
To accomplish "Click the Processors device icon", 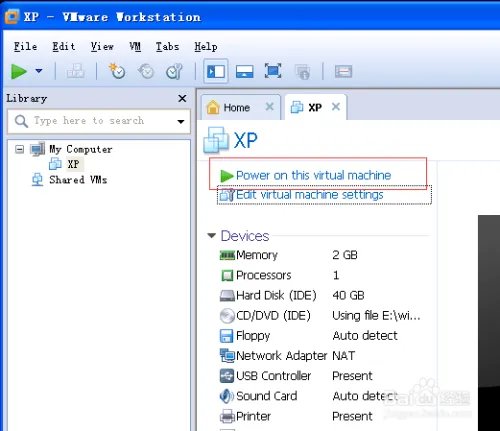I will coord(227,275).
